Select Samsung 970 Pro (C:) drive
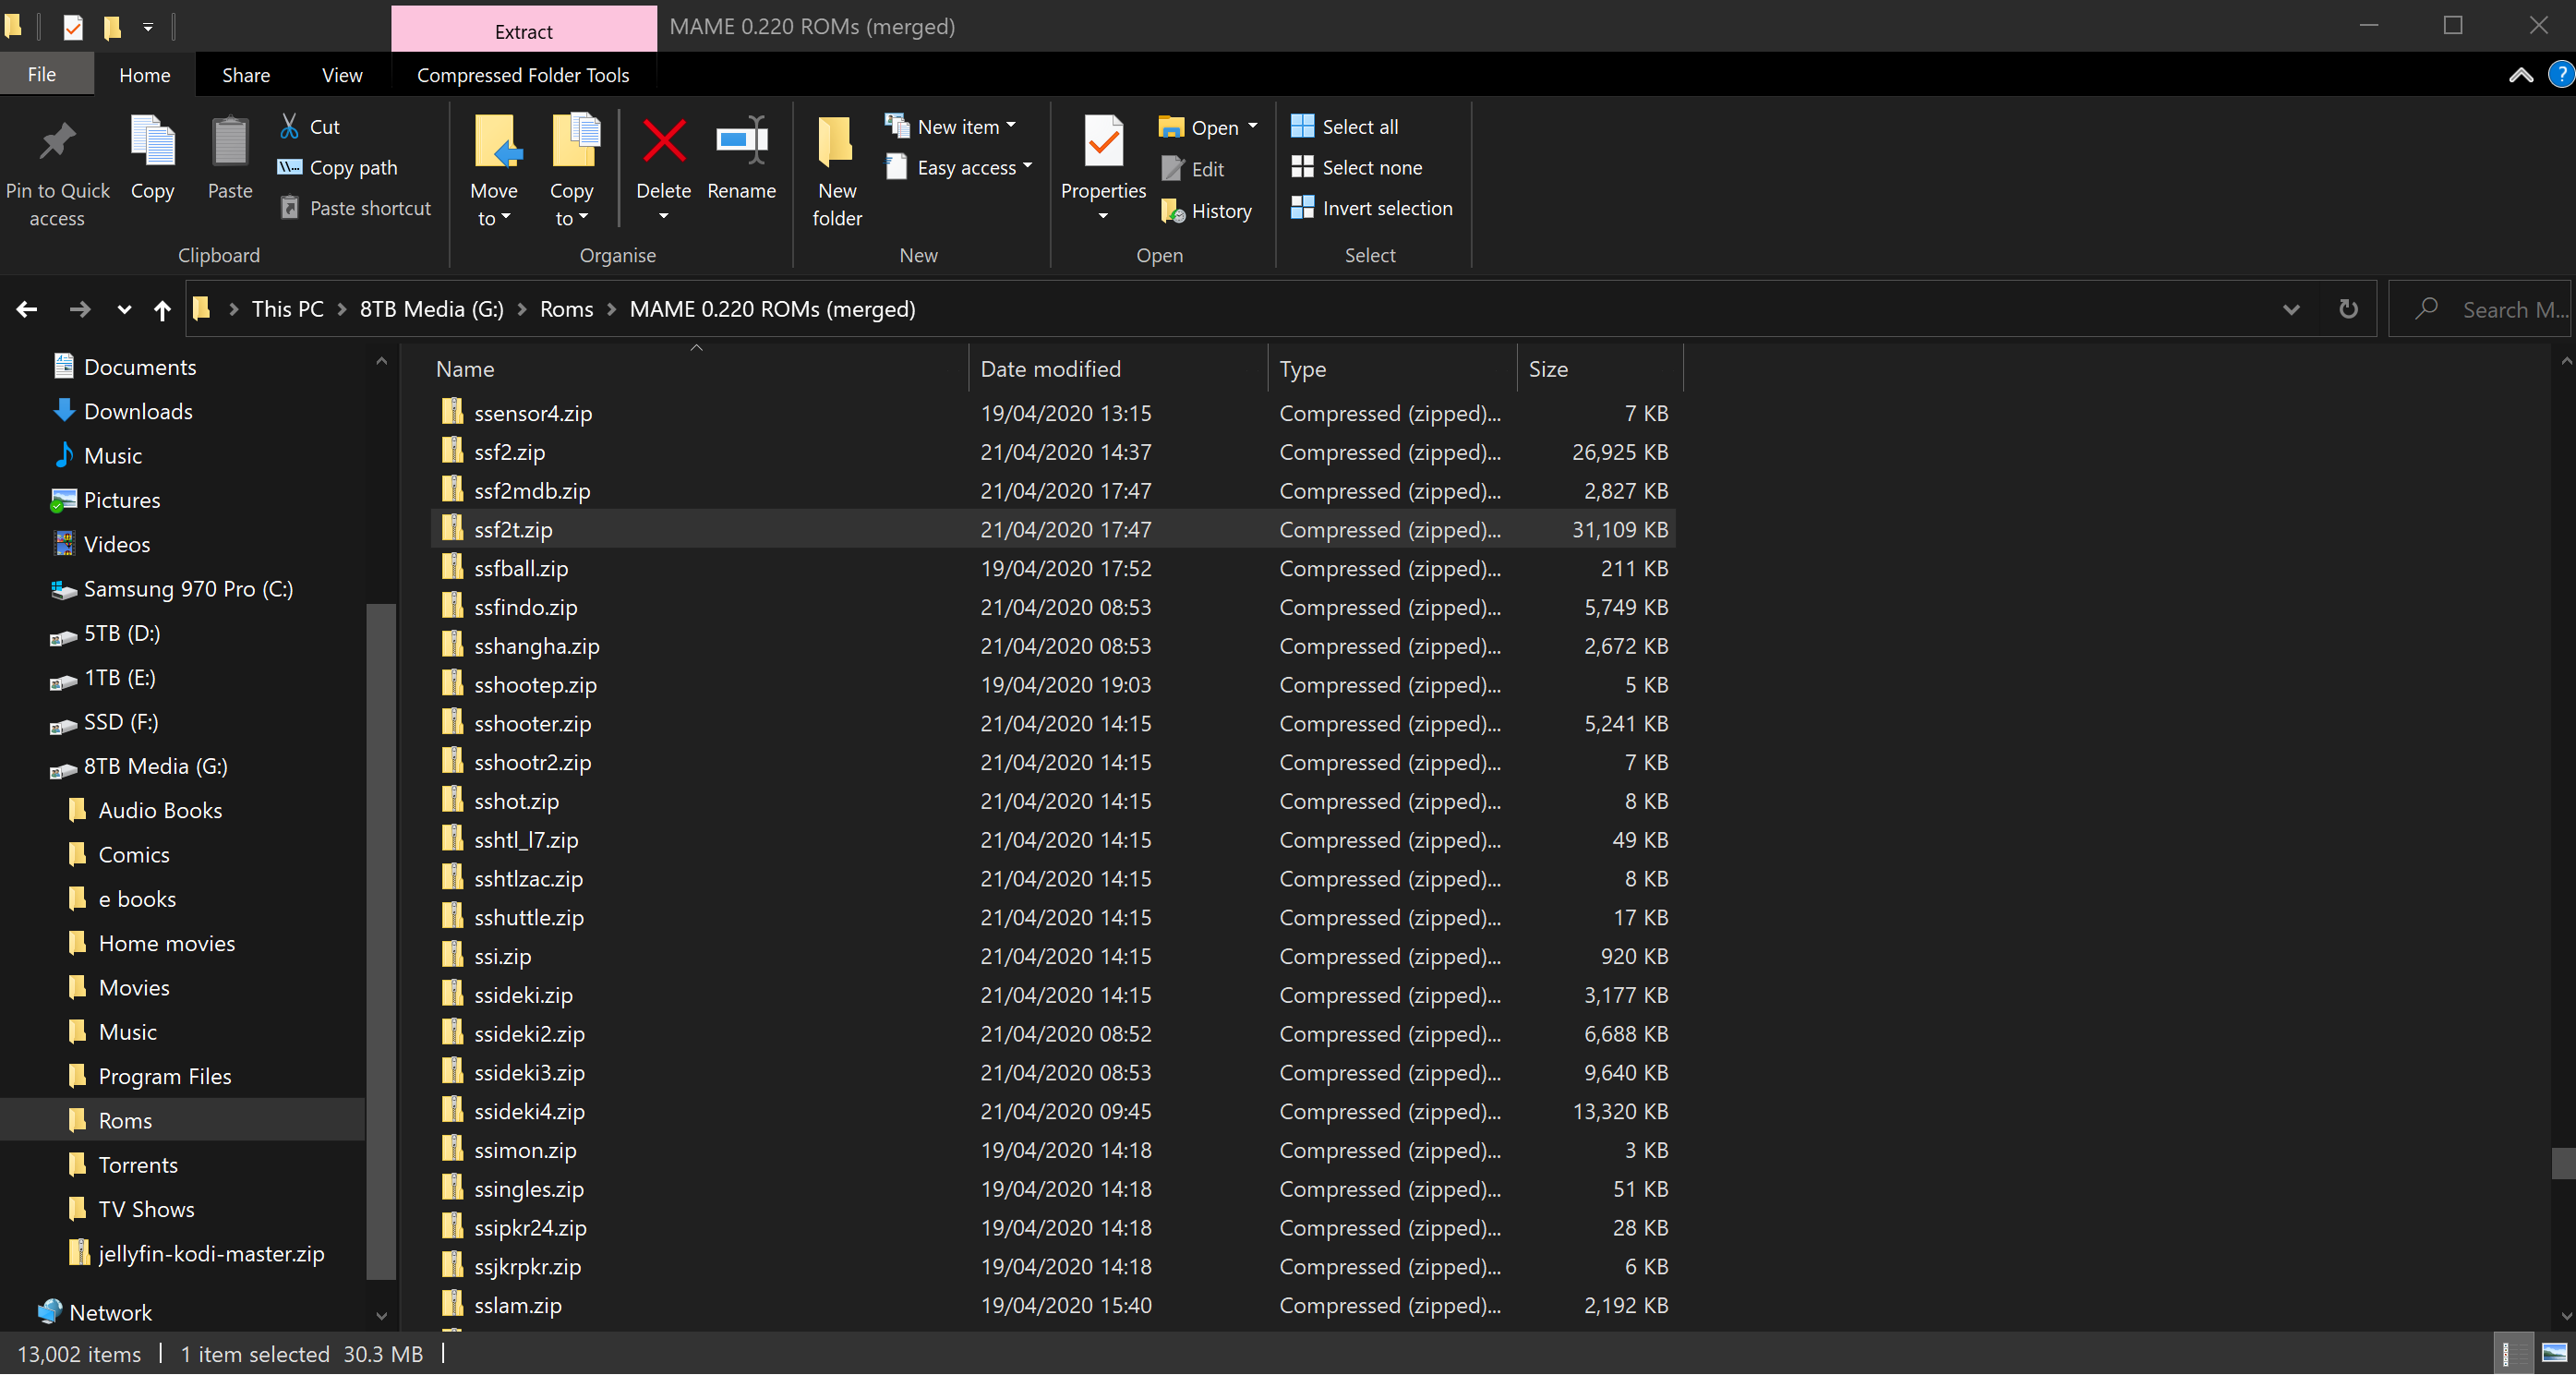 tap(188, 588)
